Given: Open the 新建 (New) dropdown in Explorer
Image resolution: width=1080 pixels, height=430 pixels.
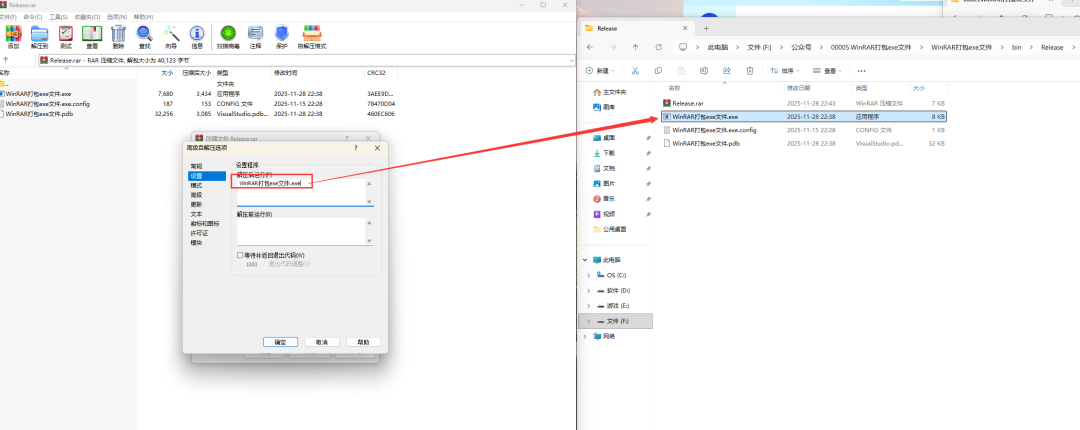Looking at the screenshot, I should (601, 70).
